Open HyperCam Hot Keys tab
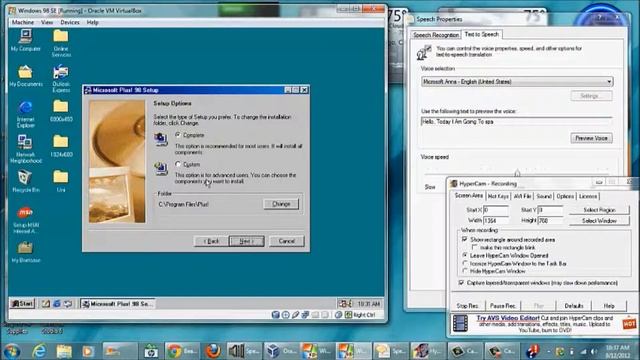 [498, 196]
